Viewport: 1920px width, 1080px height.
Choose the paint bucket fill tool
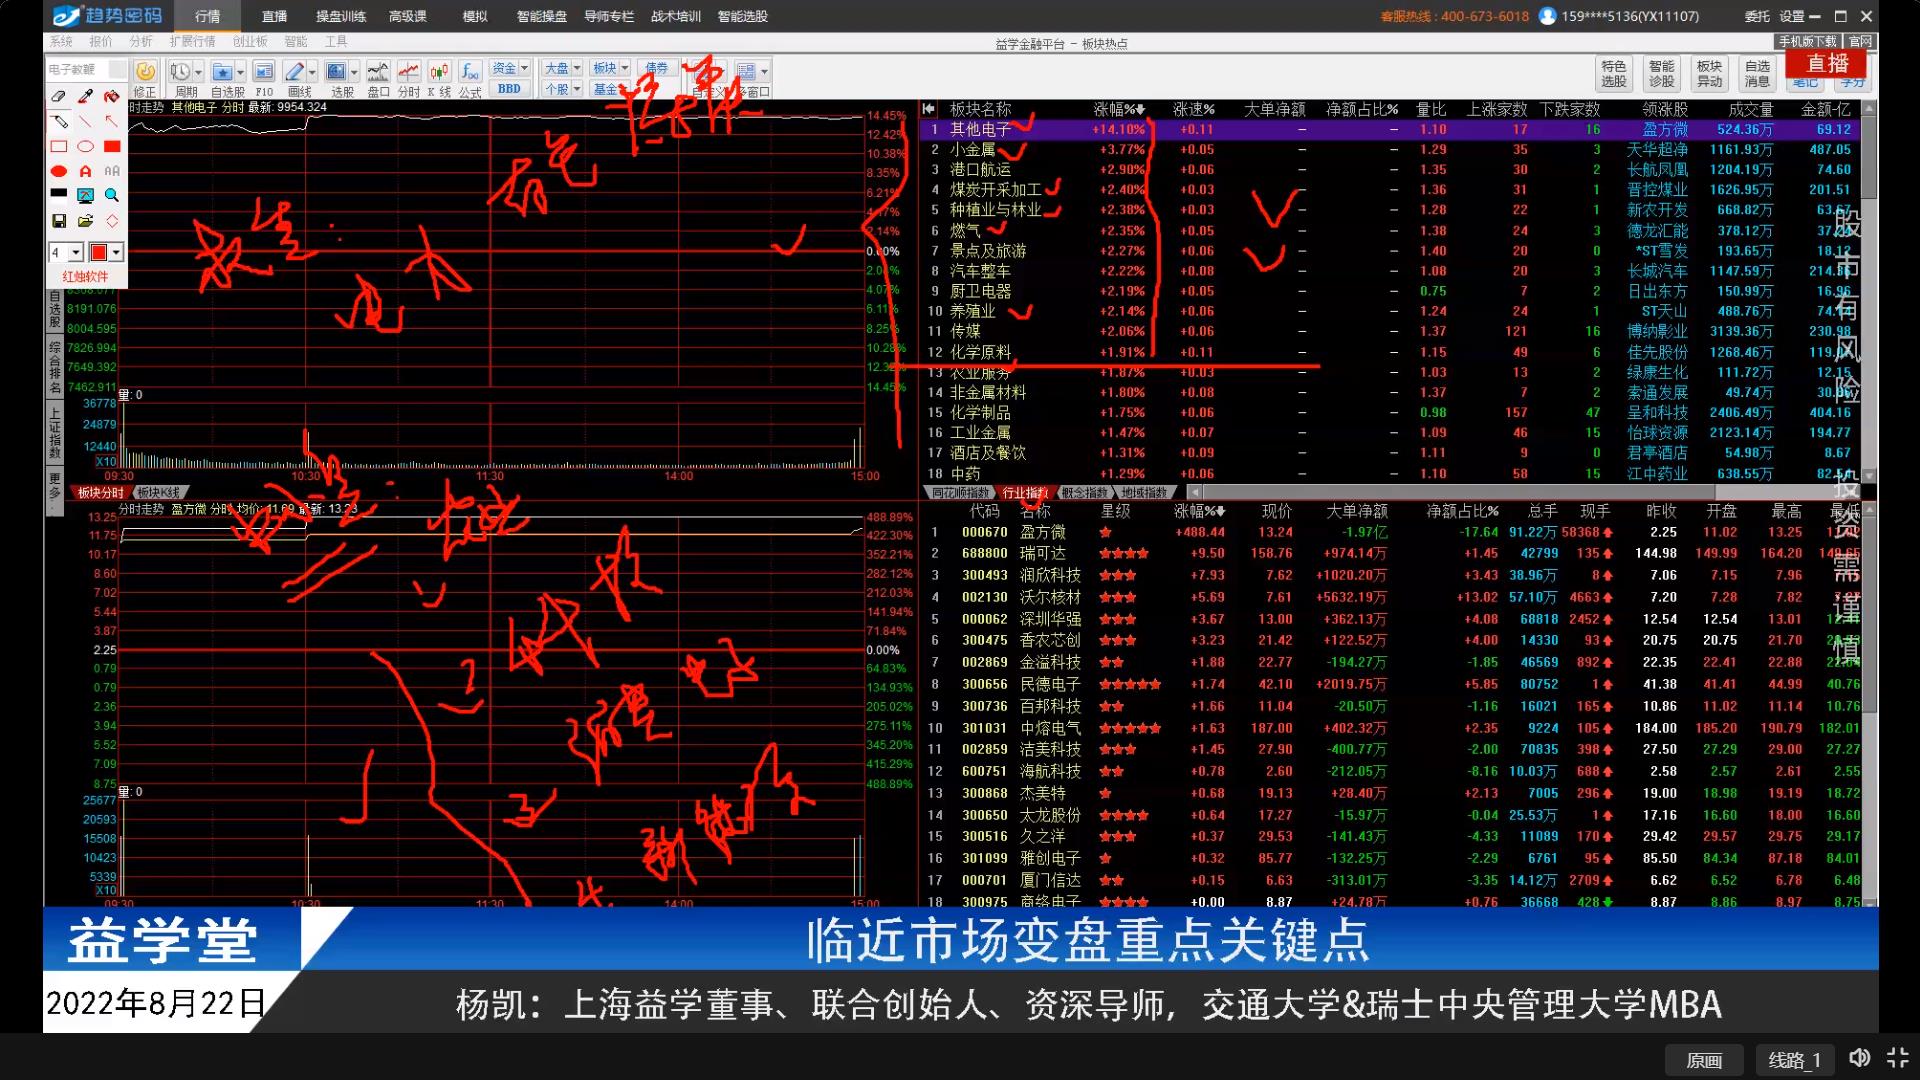(x=111, y=97)
